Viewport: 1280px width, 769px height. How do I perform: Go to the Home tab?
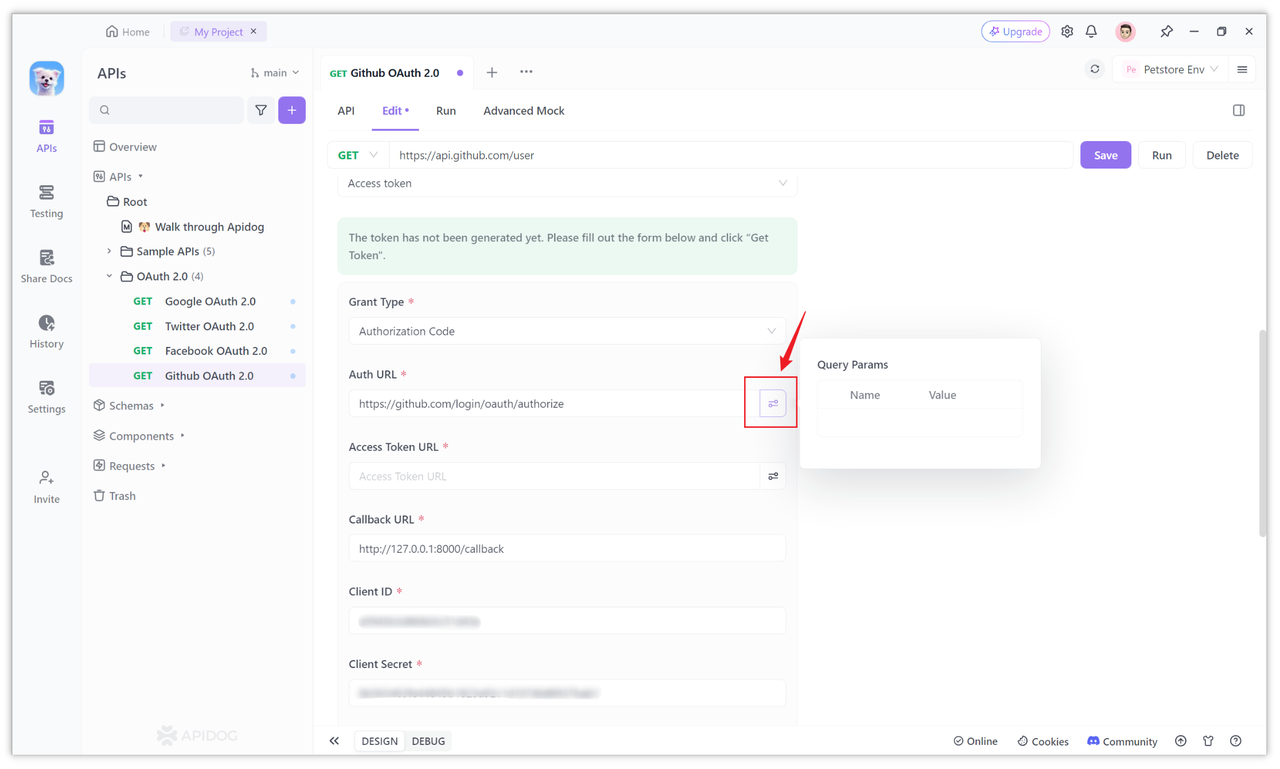[128, 32]
